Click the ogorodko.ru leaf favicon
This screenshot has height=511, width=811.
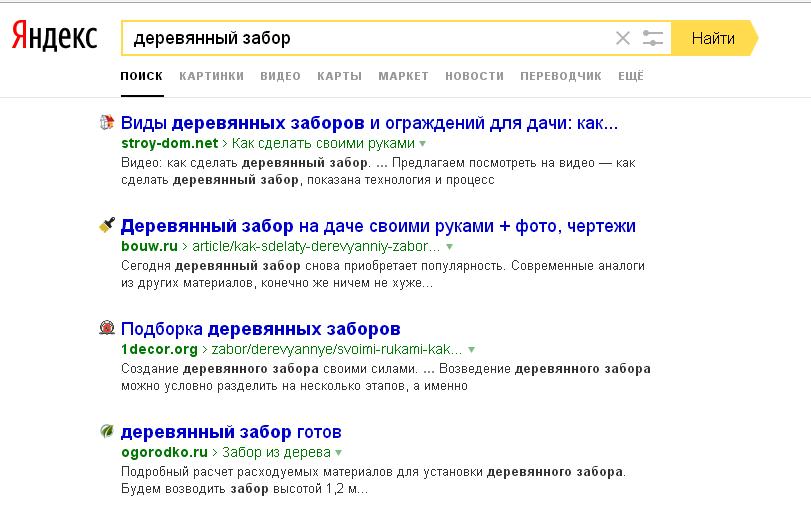107,431
